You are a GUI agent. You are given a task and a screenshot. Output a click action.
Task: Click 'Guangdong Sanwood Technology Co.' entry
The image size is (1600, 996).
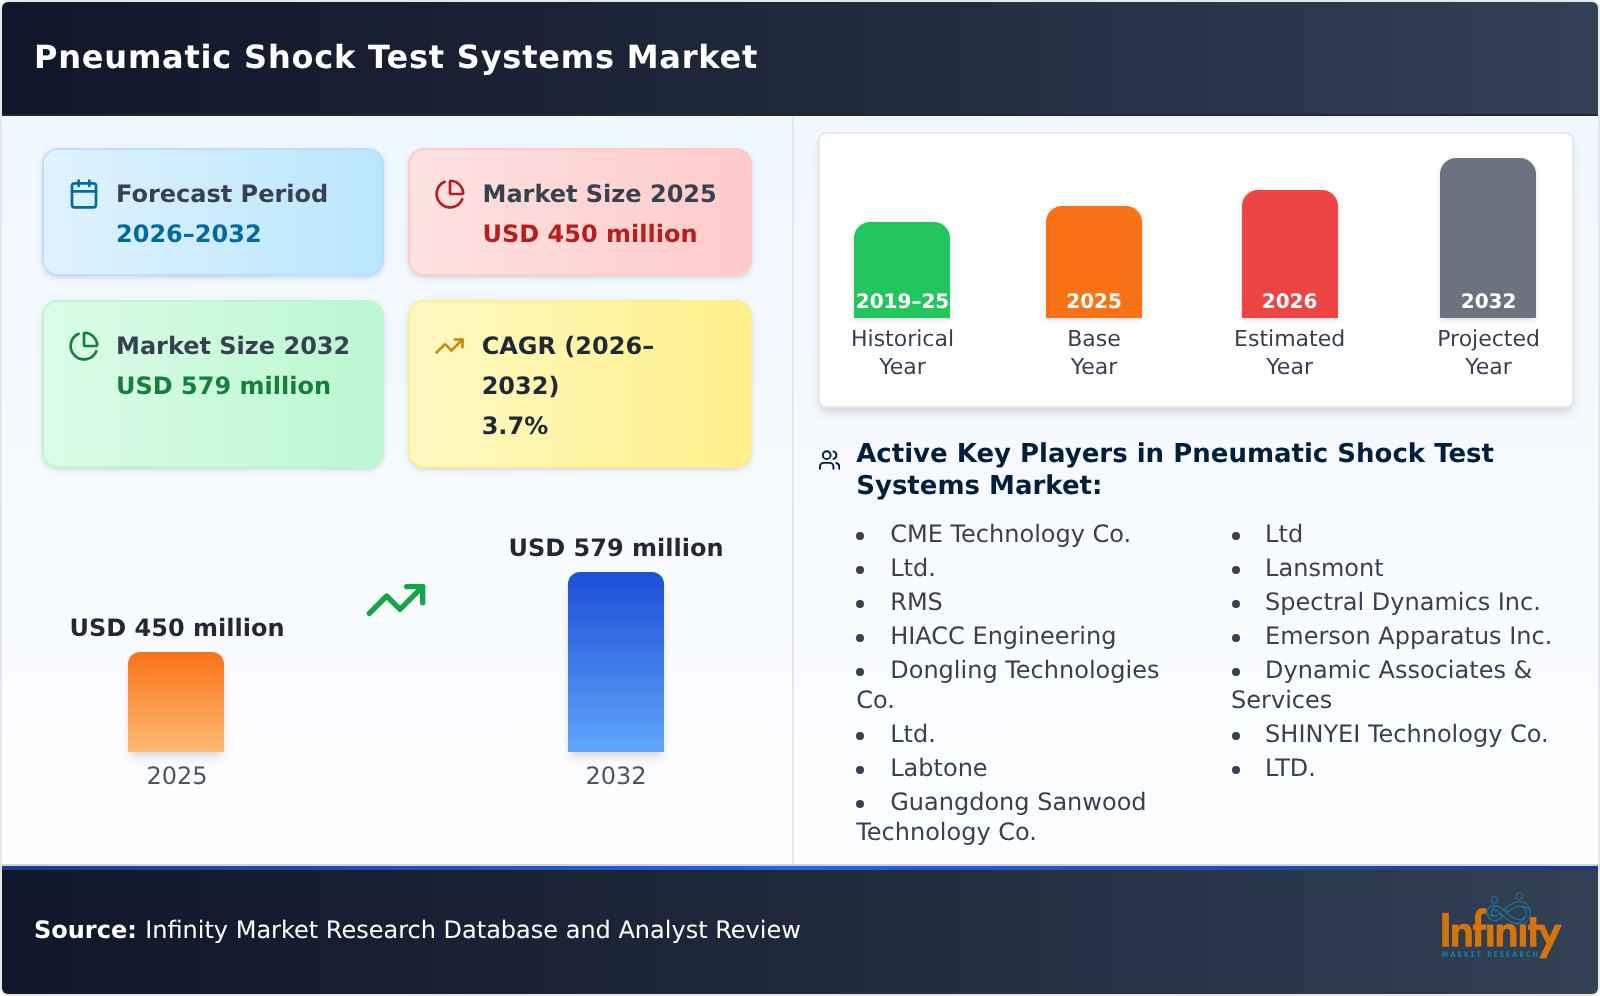[1001, 817]
